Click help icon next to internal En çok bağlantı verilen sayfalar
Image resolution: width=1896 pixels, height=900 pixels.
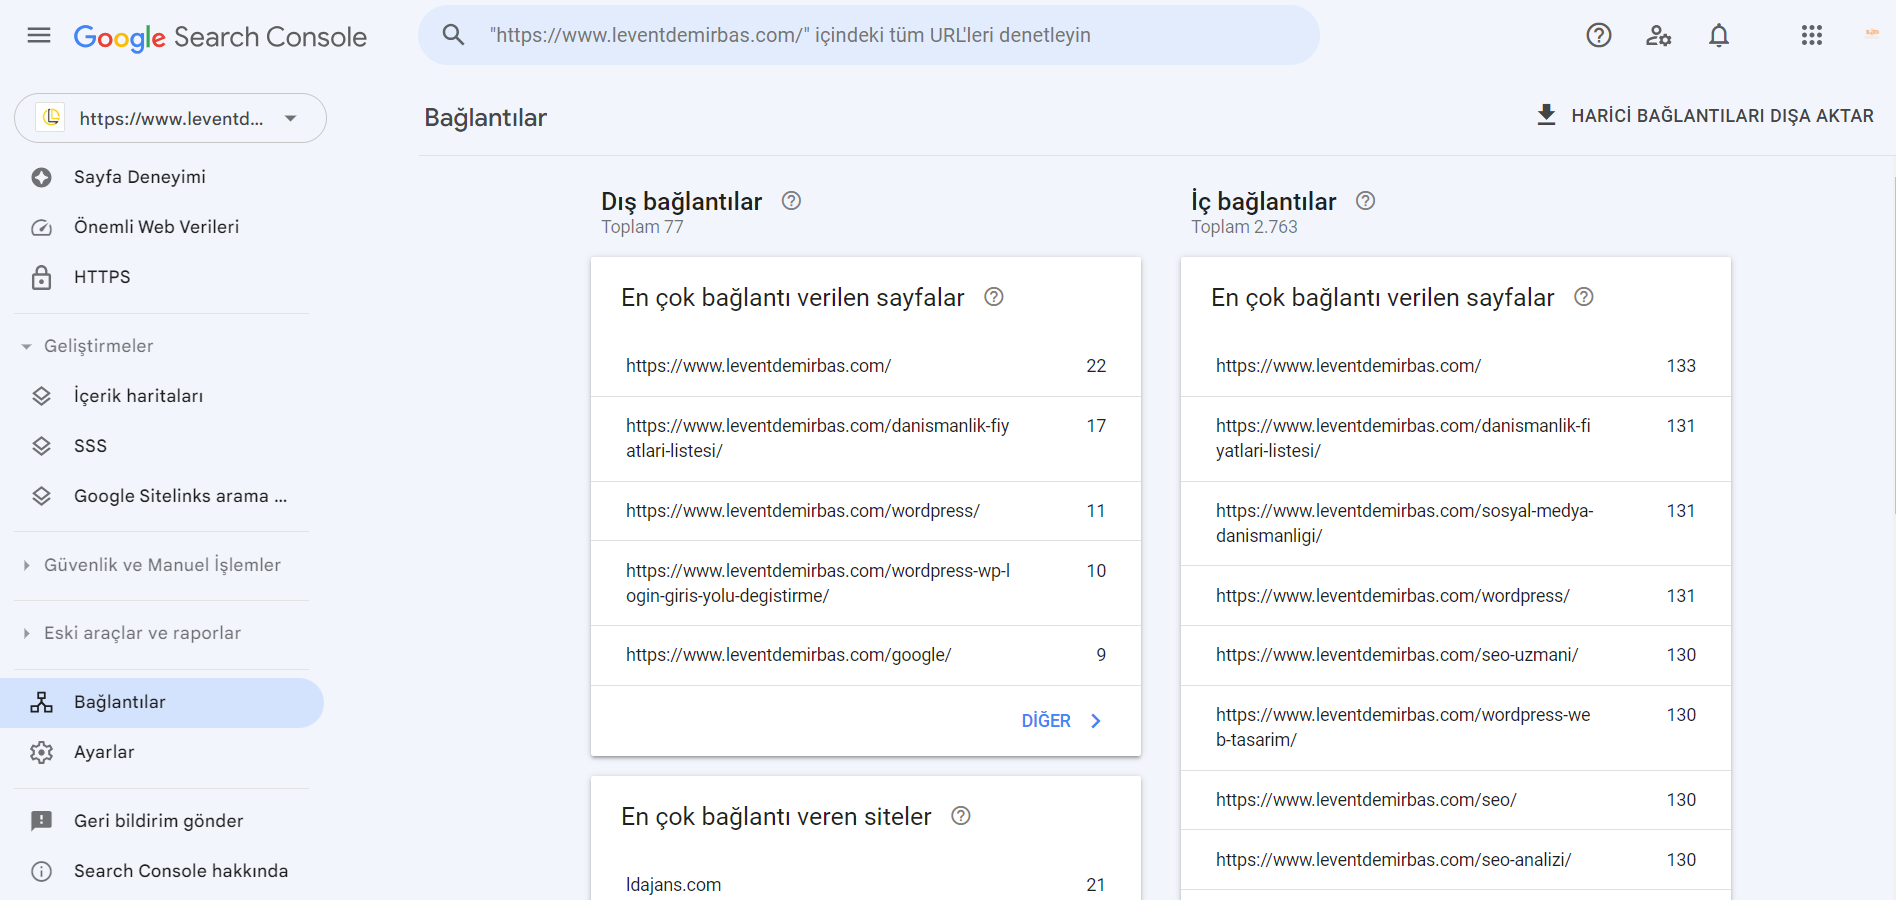tap(1584, 297)
